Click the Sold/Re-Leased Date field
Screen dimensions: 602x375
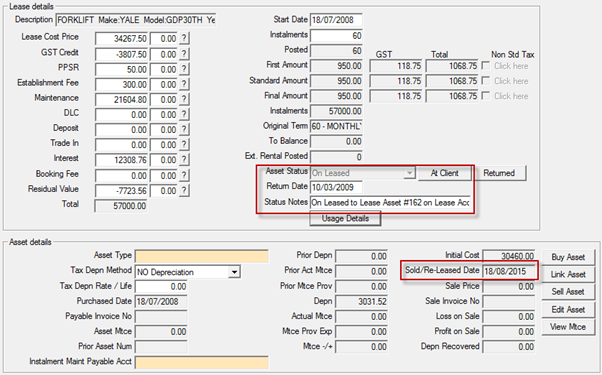pyautogui.click(x=509, y=271)
